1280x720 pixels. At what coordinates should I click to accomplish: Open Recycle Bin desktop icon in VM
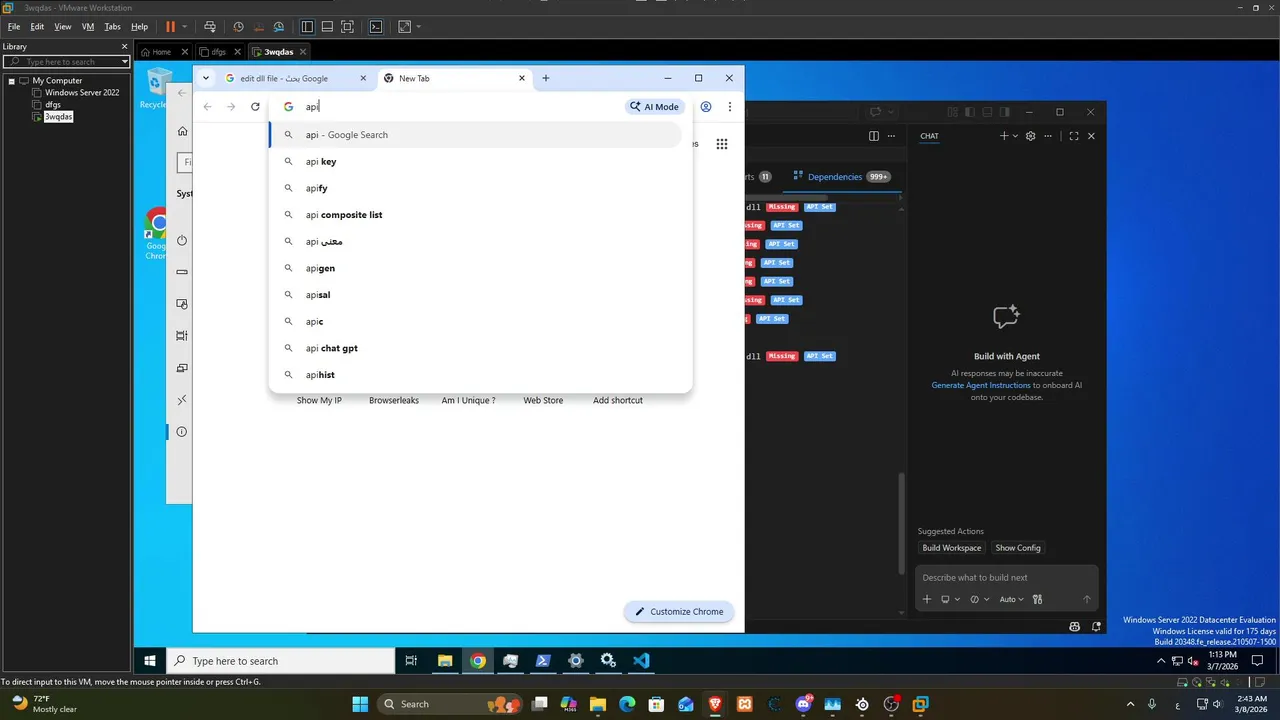pyautogui.click(x=158, y=87)
